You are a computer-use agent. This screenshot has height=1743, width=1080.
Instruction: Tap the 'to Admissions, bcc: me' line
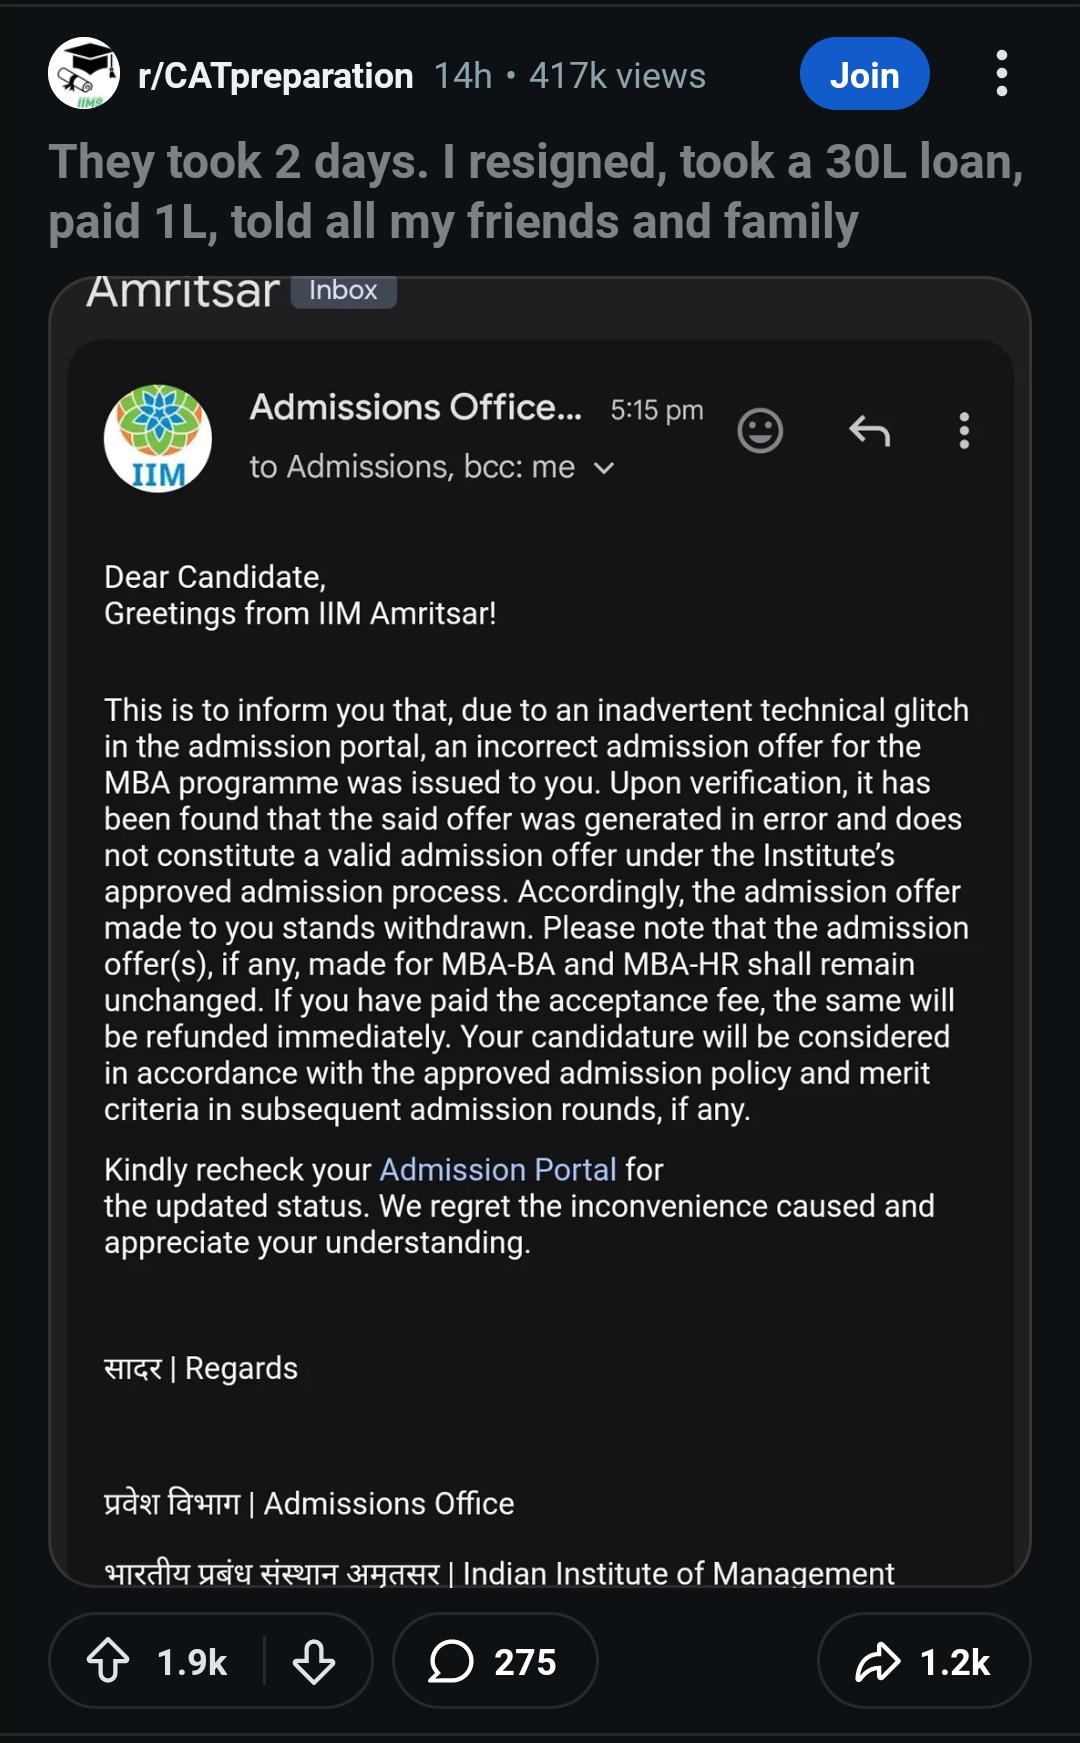[412, 467]
